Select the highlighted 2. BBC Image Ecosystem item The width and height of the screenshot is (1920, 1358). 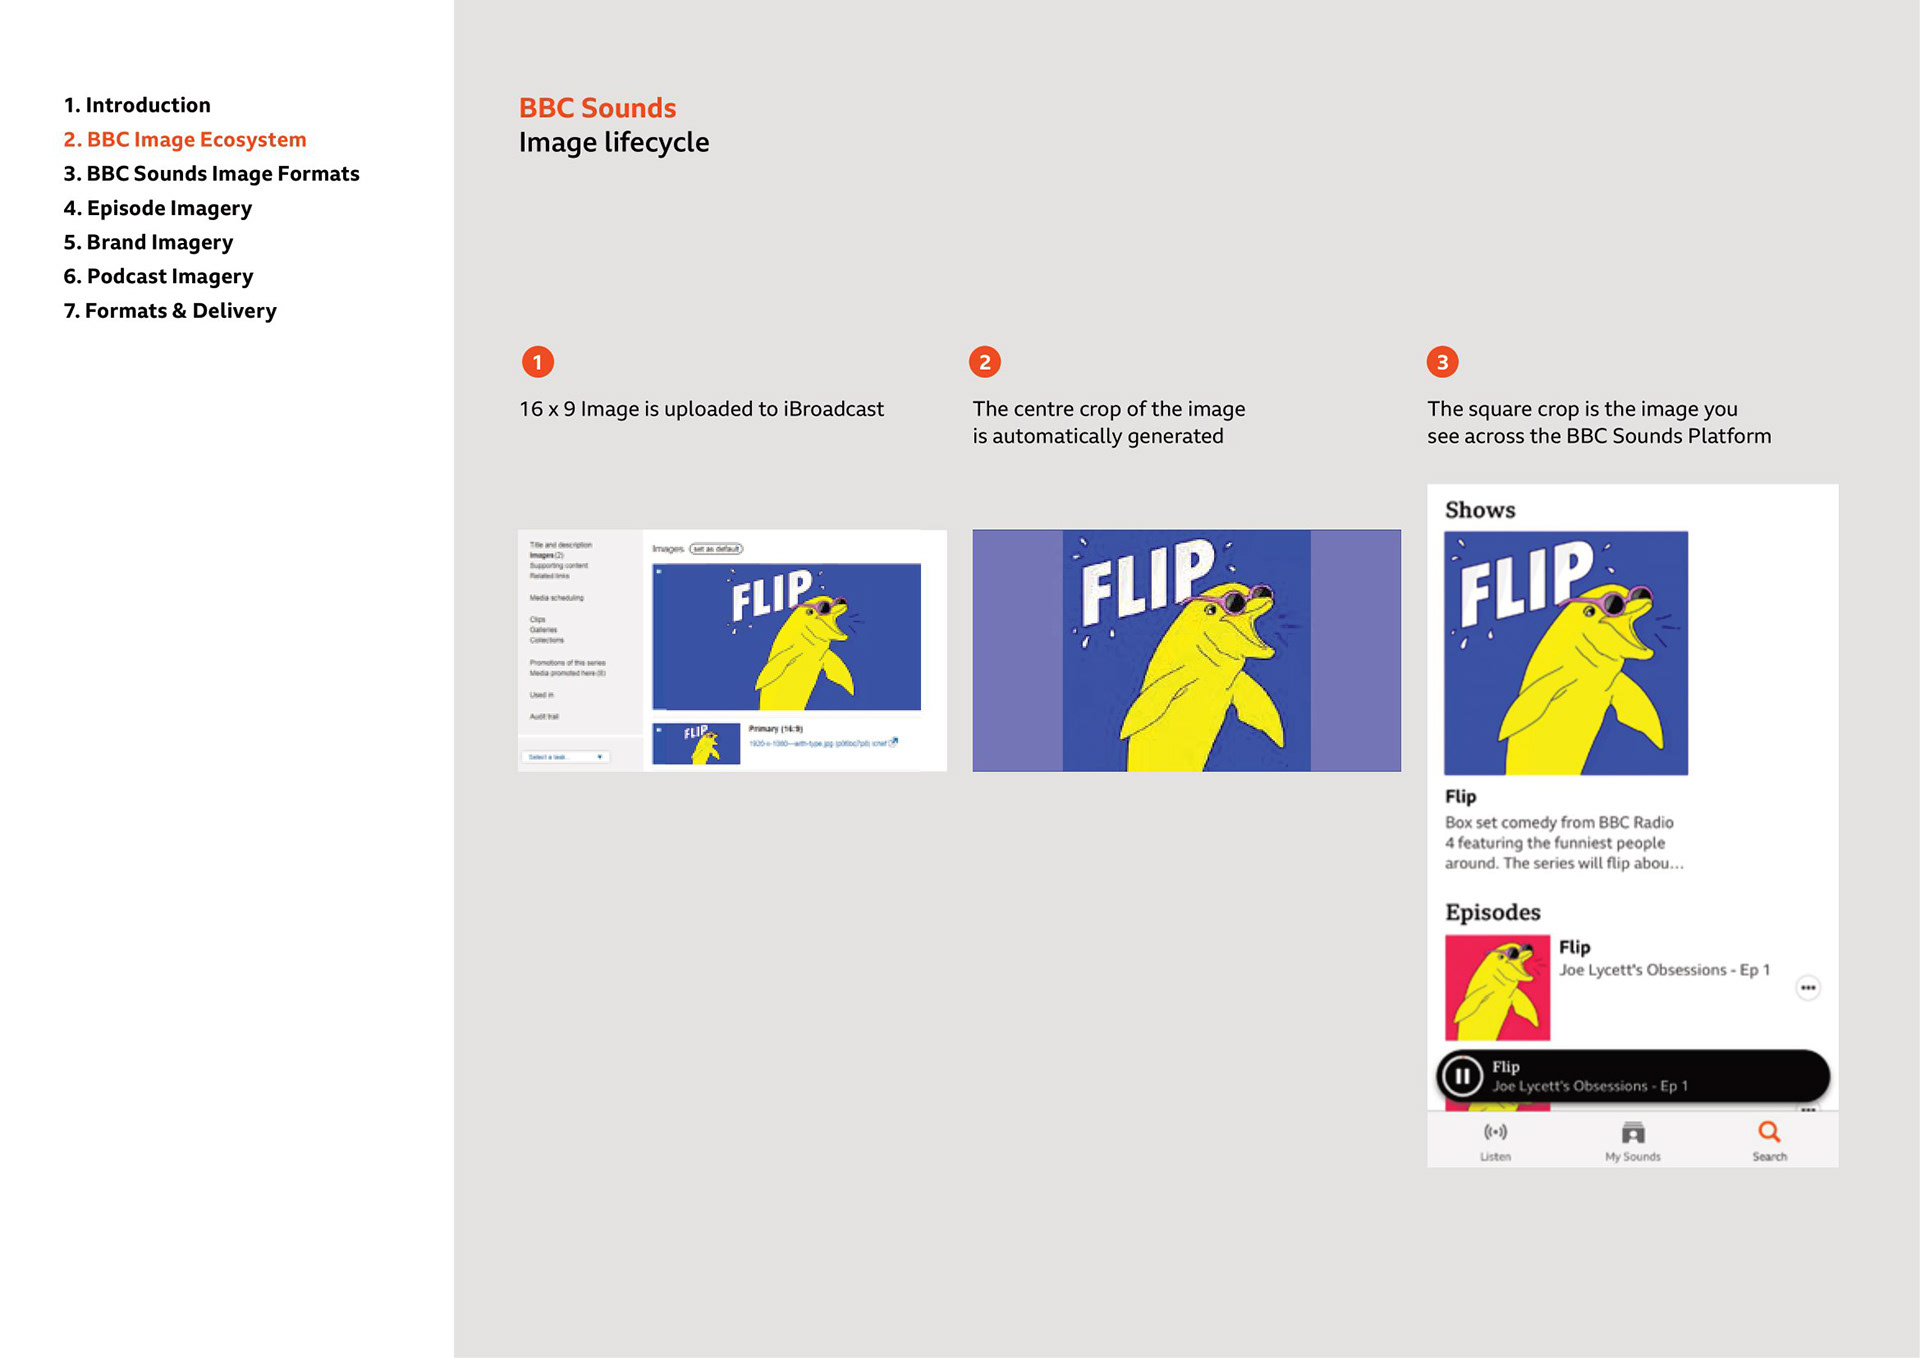pos(185,140)
